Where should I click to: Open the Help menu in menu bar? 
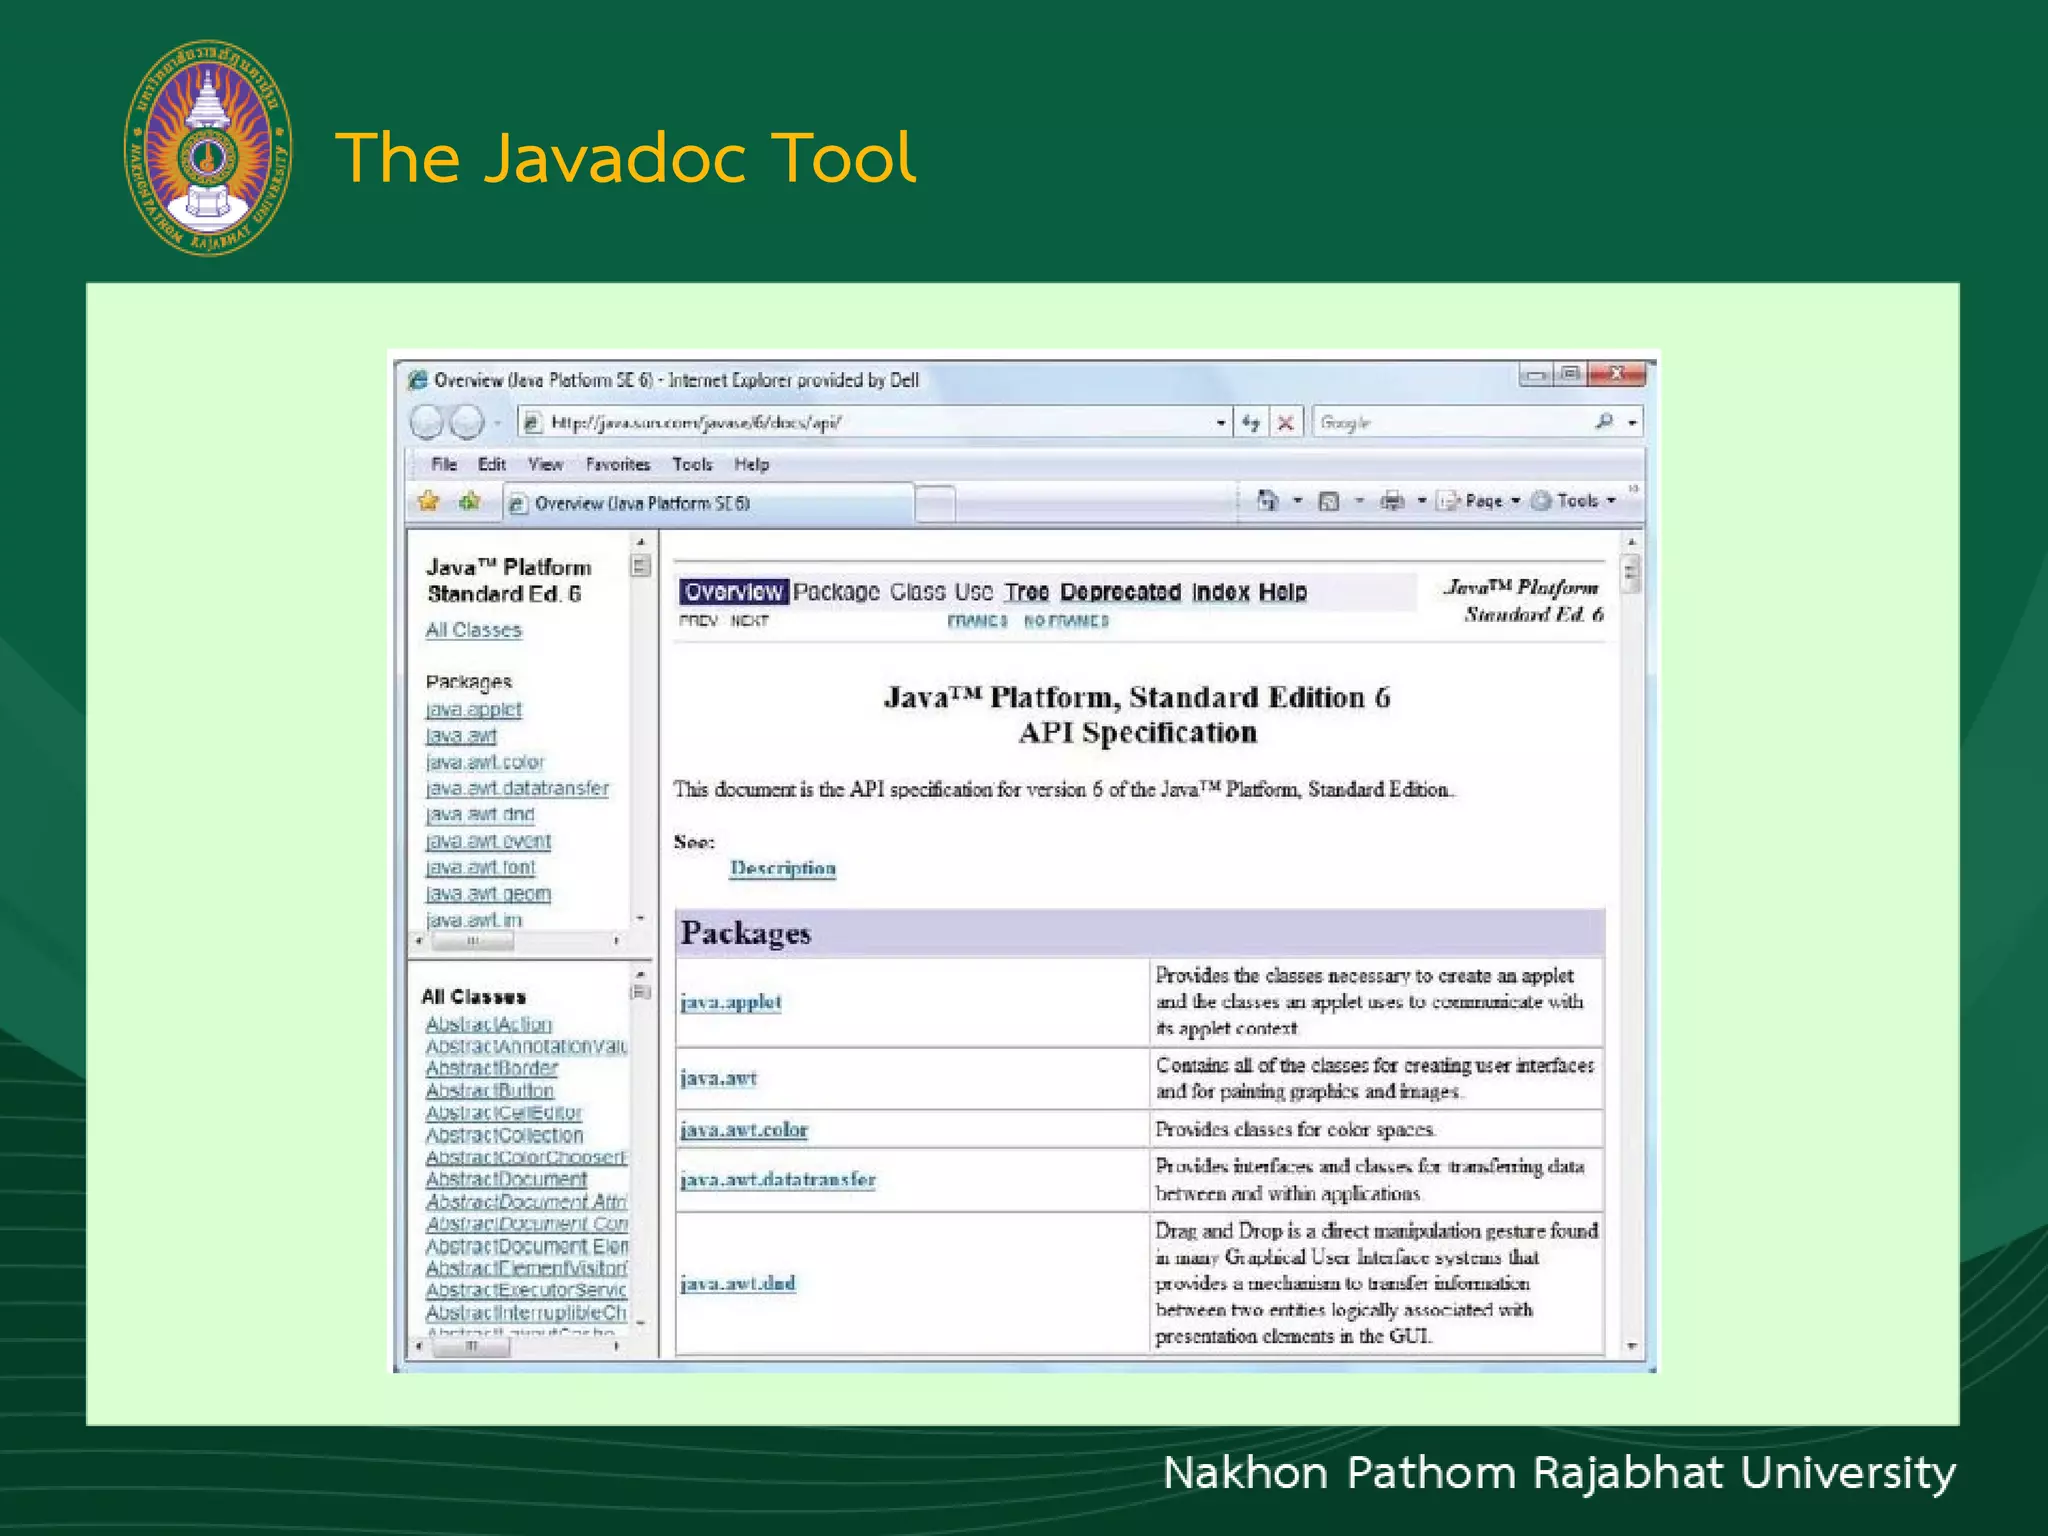tap(752, 464)
